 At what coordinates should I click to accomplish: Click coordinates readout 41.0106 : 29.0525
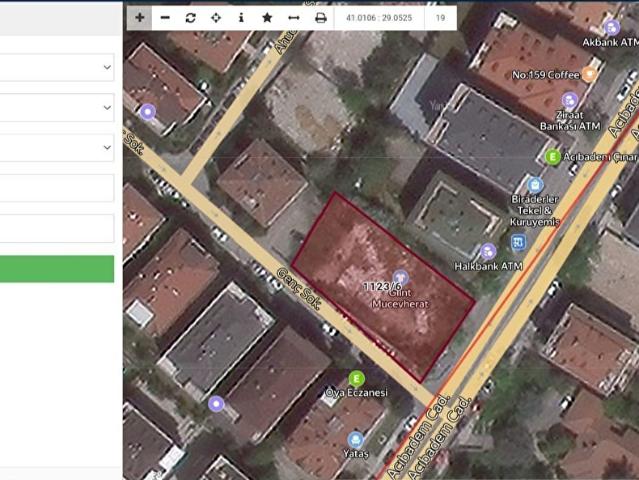[379, 18]
